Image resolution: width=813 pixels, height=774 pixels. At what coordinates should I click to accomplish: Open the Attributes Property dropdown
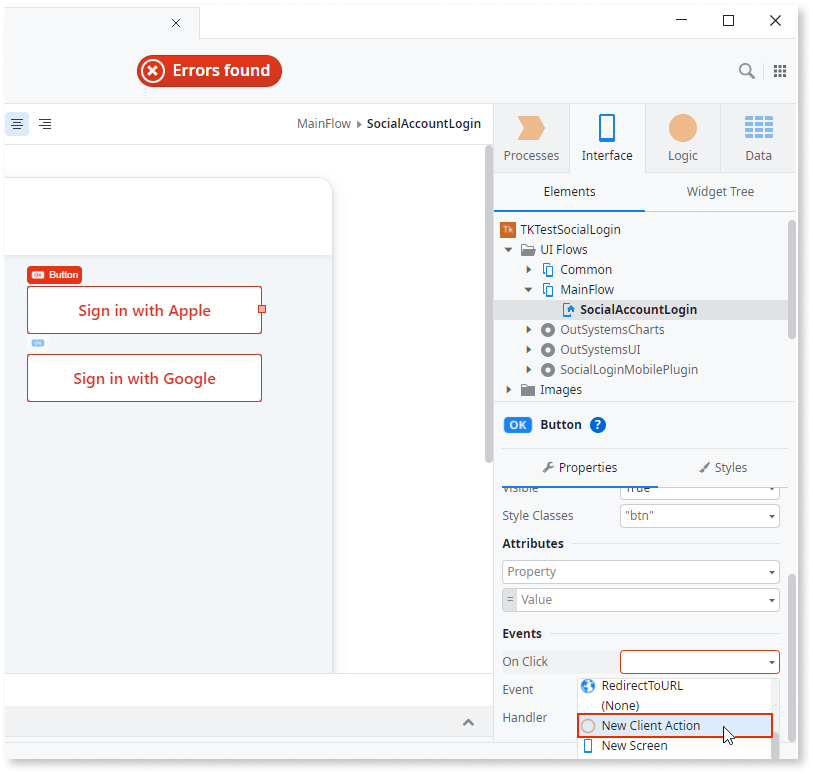coord(772,572)
